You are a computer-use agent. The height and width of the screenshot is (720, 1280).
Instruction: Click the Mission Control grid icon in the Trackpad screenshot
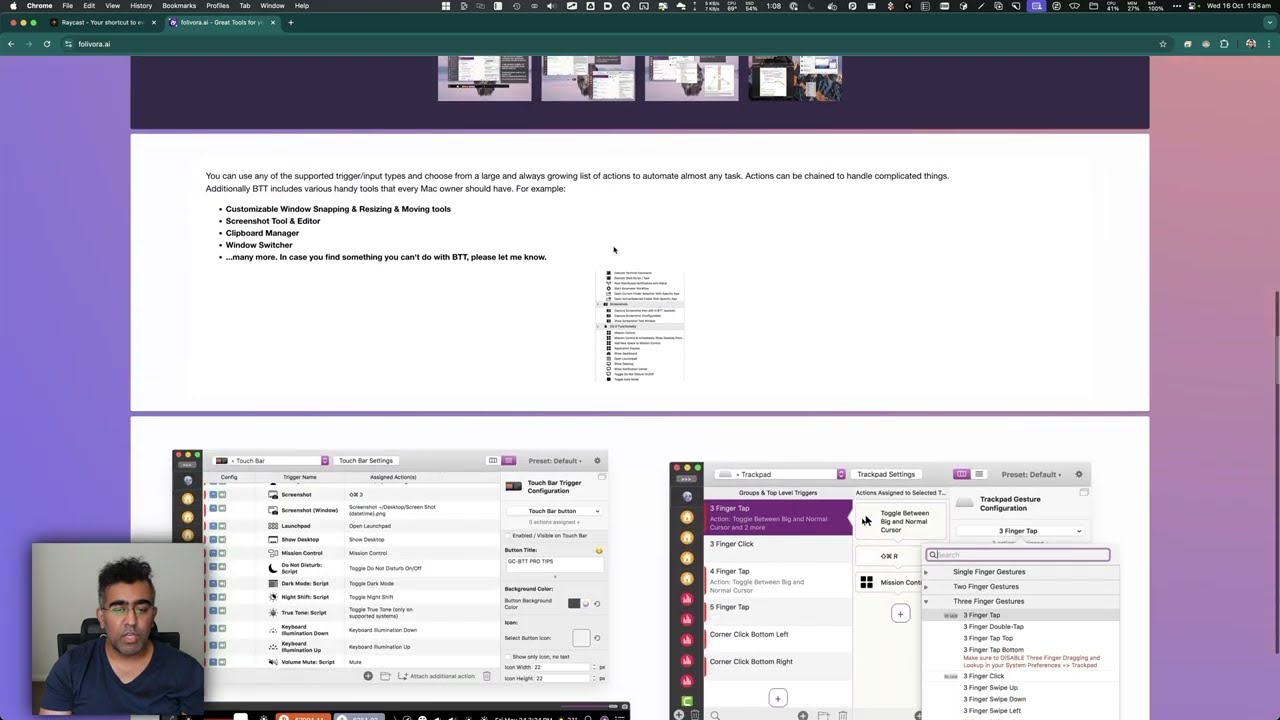tap(866, 582)
